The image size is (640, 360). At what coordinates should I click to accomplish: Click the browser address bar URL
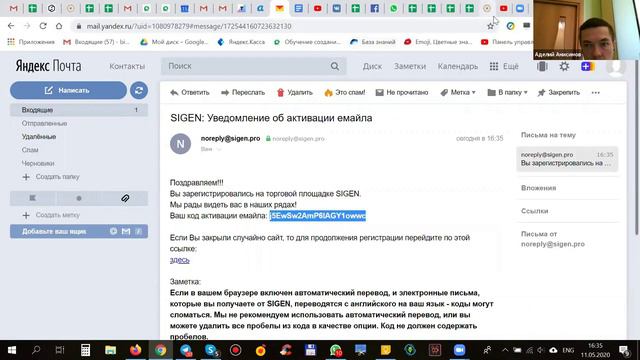pyautogui.click(x=189, y=26)
